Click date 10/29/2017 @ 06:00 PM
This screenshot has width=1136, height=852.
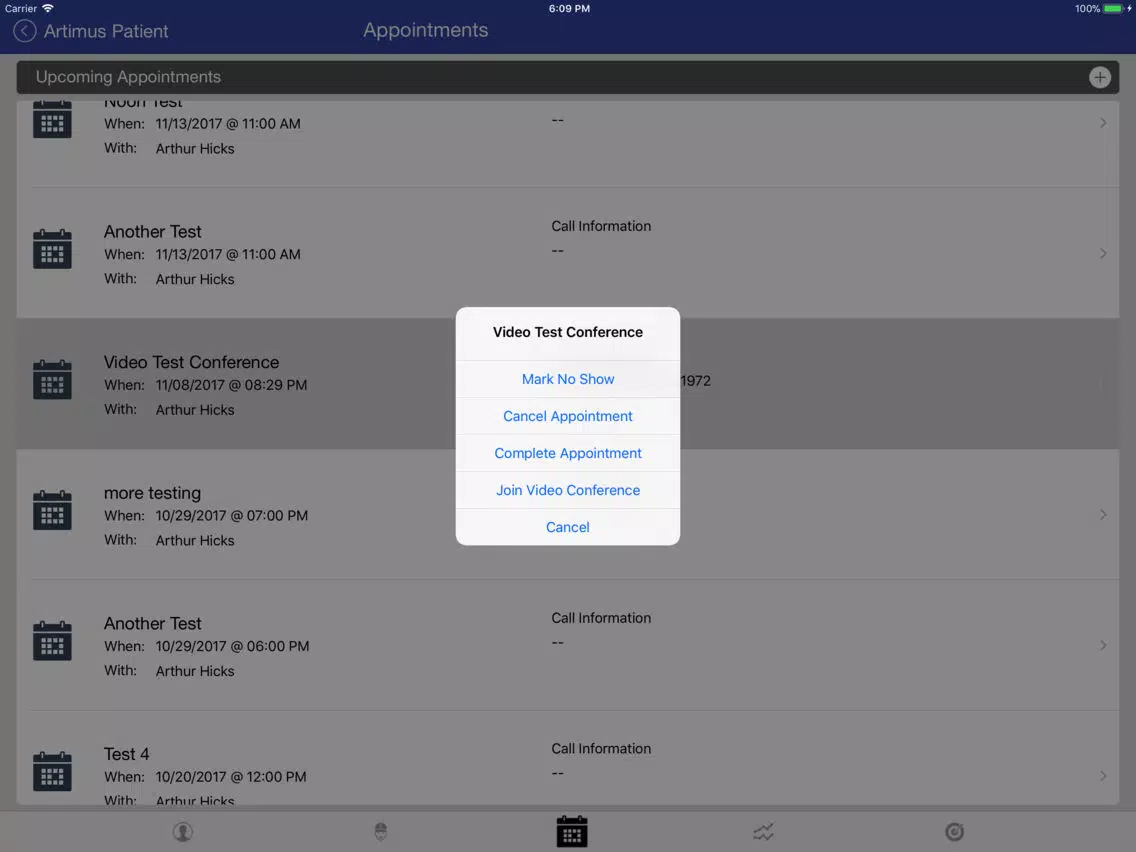pyautogui.click(x=233, y=646)
